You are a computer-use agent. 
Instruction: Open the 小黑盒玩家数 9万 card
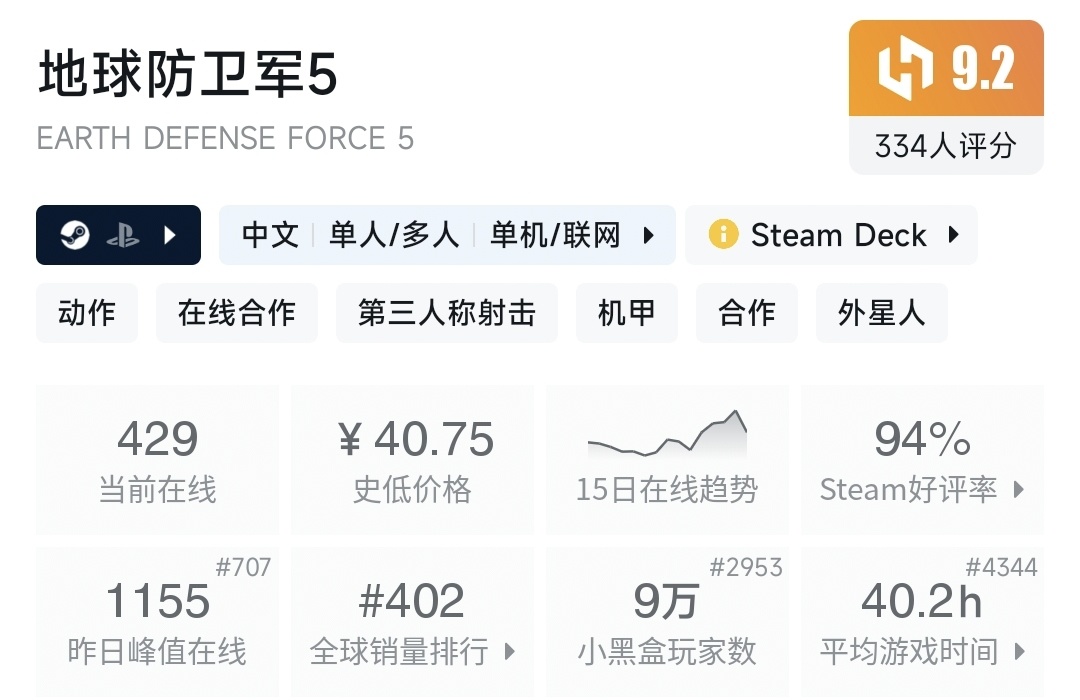[x=667, y=622]
